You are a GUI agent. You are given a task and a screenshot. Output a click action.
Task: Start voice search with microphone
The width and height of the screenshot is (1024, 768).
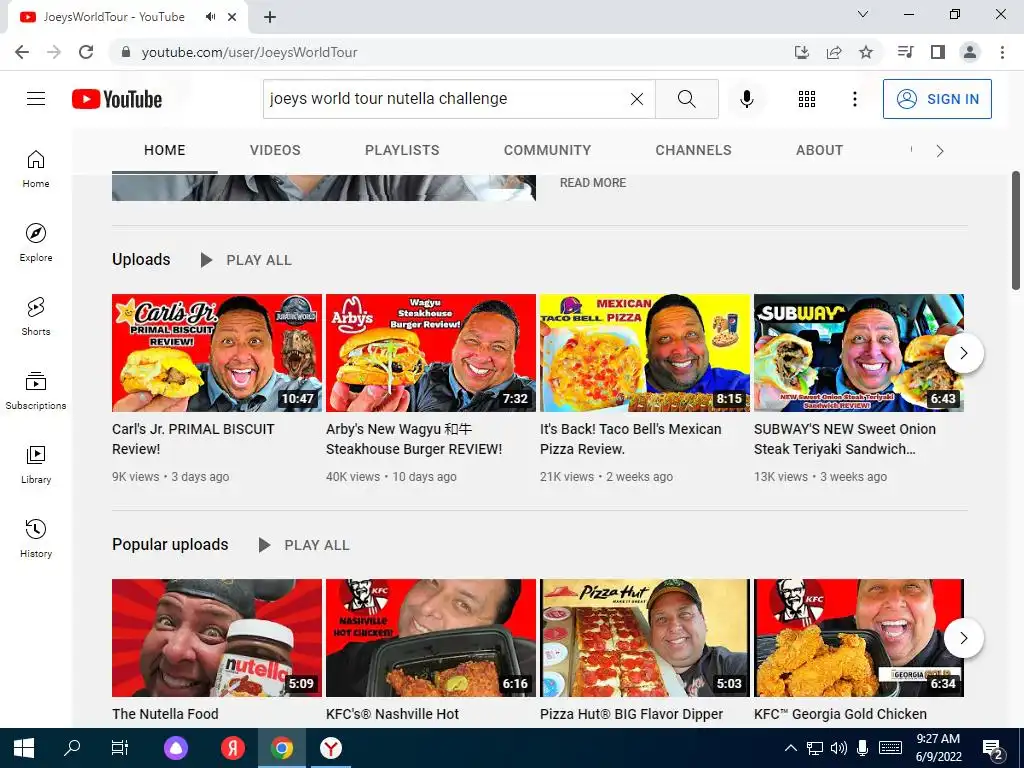(x=746, y=99)
